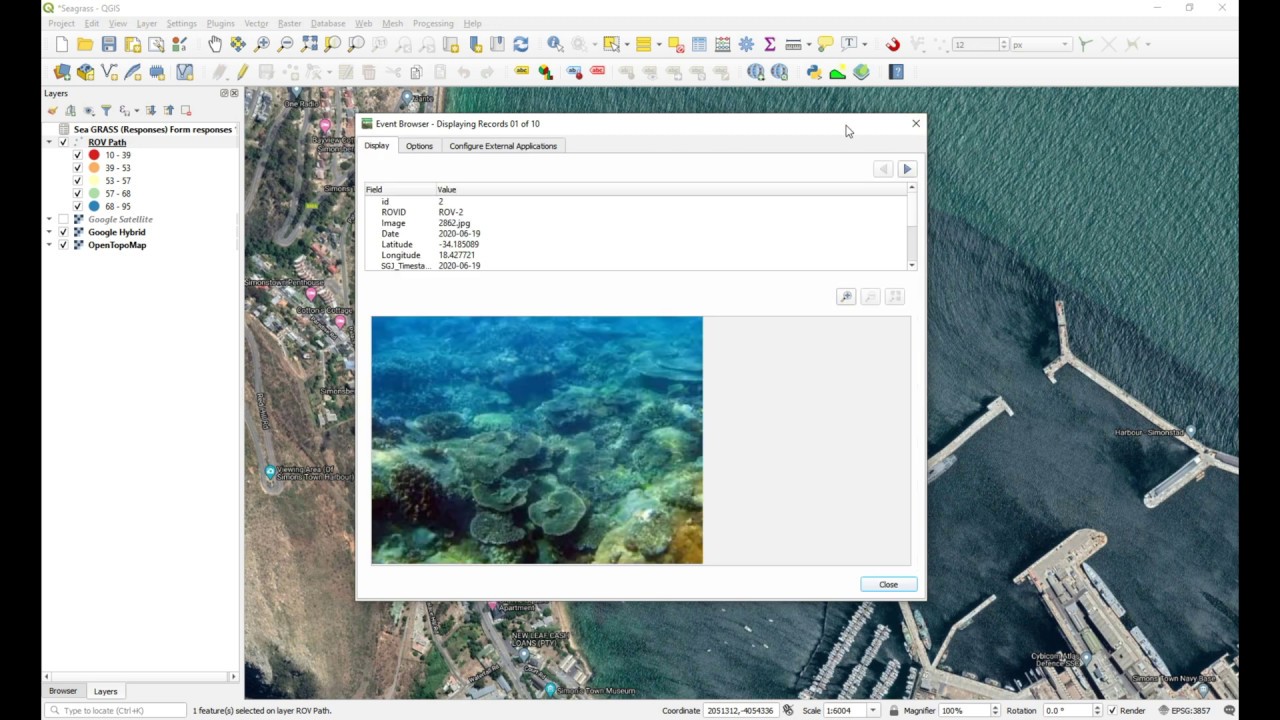Toggle editing with the pencil icon
Image resolution: width=1280 pixels, height=720 pixels.
[x=242, y=72]
